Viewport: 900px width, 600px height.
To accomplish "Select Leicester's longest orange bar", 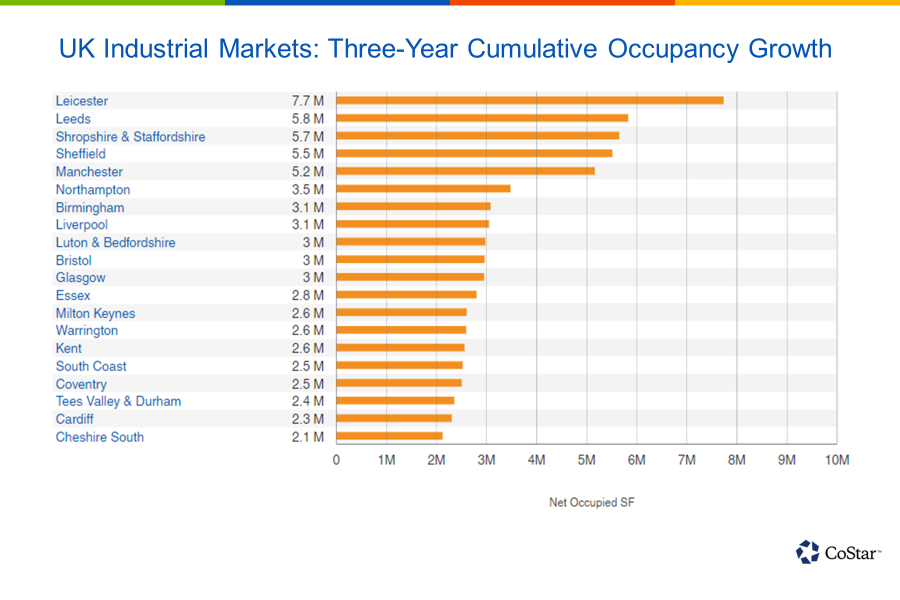I will pos(530,100).
